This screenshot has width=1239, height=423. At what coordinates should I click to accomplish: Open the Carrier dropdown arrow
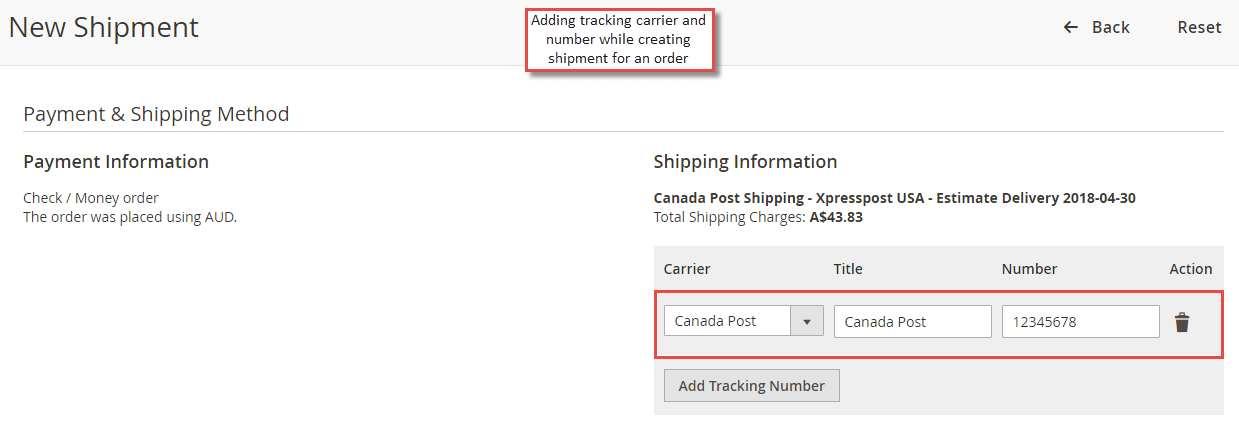point(807,321)
